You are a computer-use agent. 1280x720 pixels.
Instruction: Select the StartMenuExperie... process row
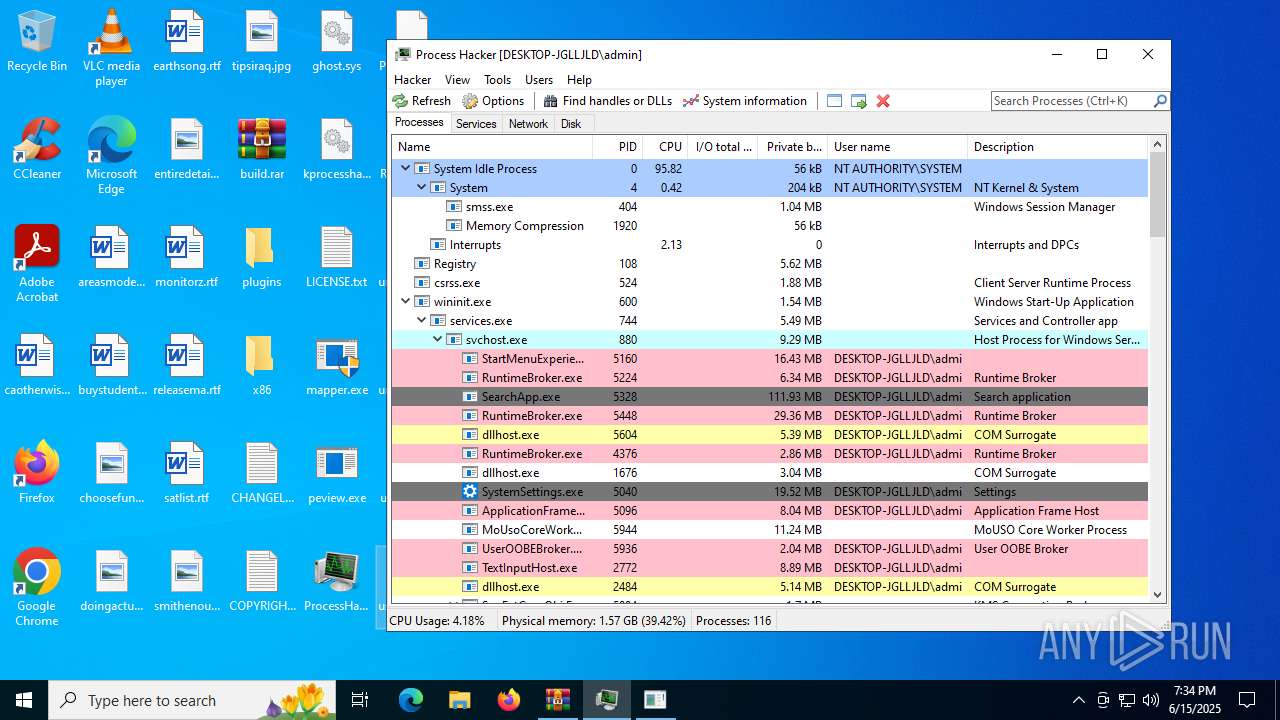[x=769, y=359]
